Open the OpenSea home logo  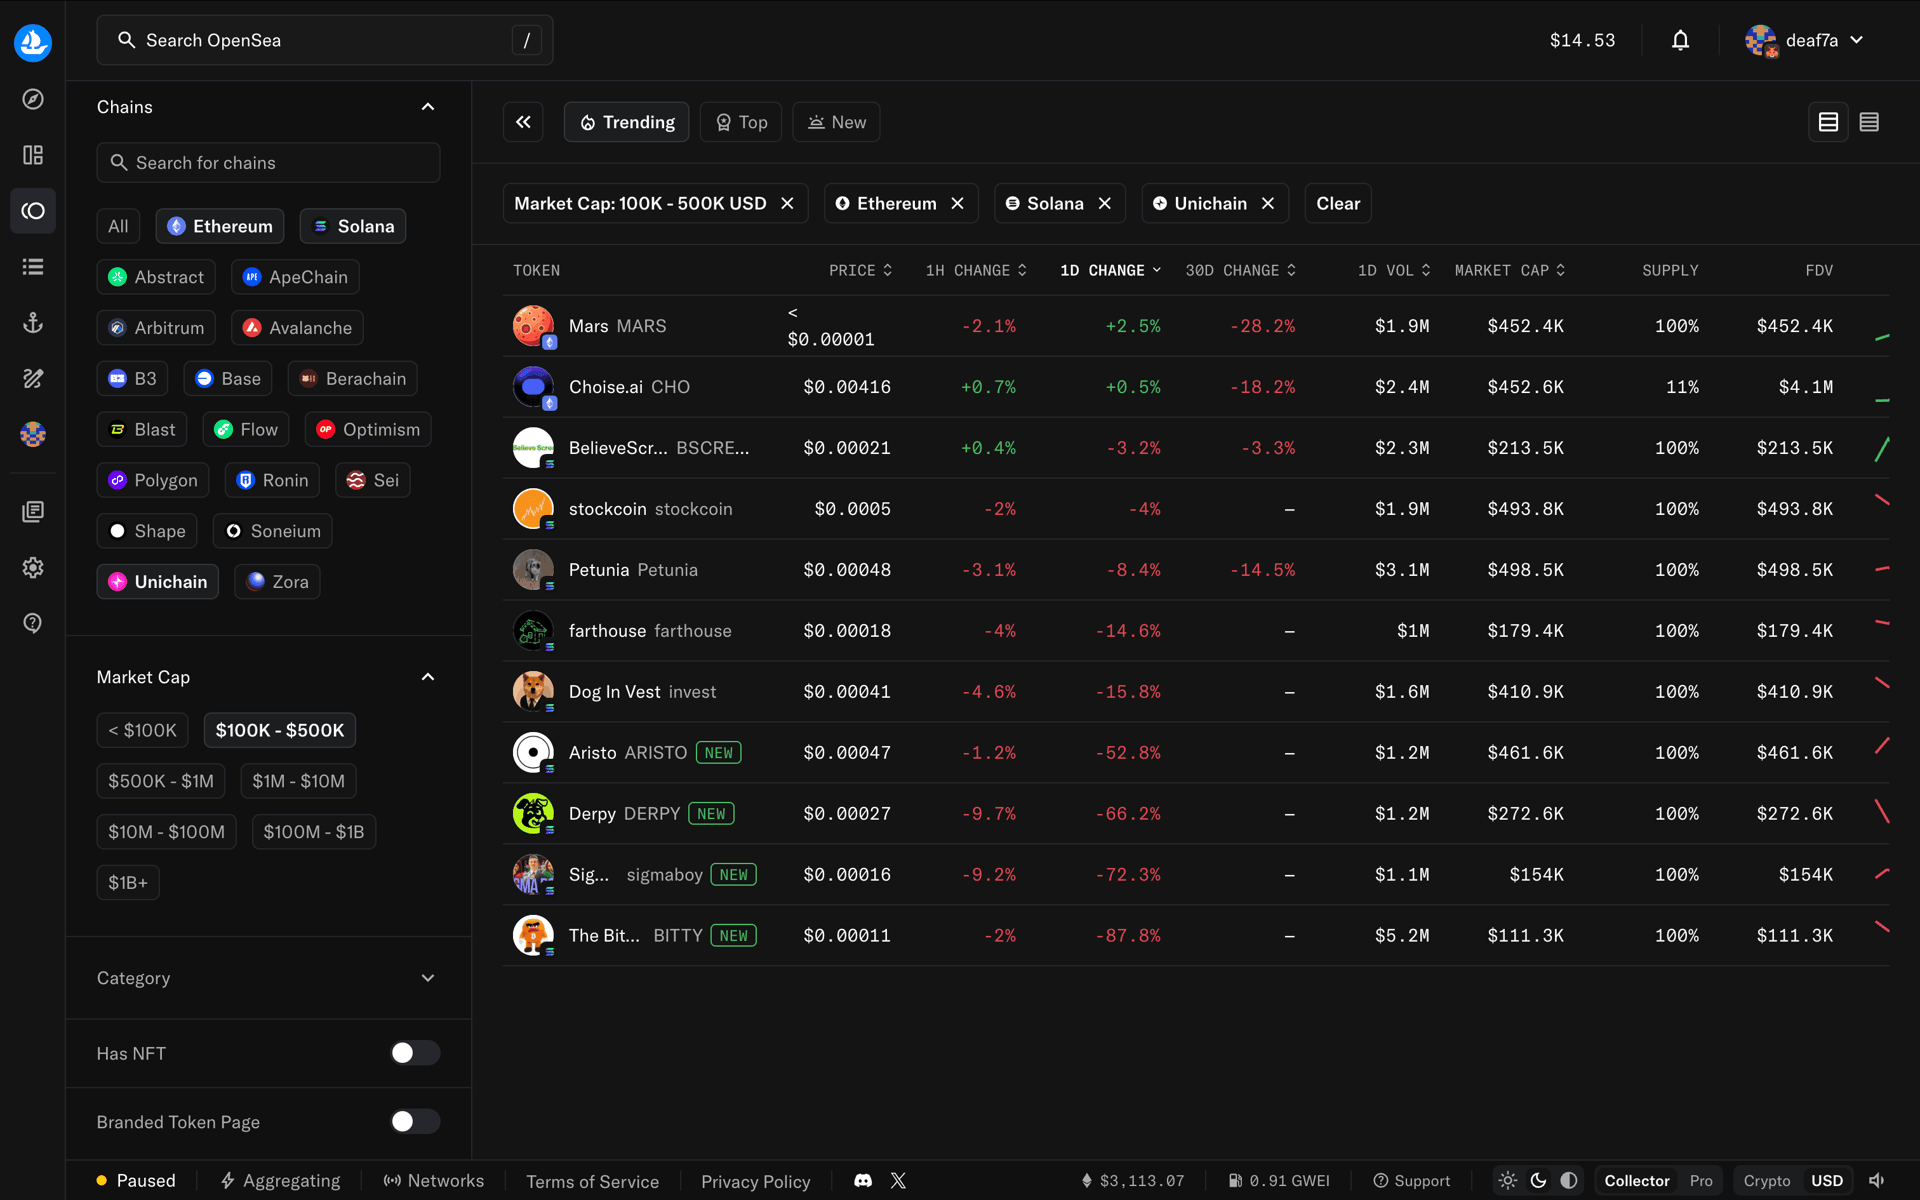pyautogui.click(x=33, y=42)
